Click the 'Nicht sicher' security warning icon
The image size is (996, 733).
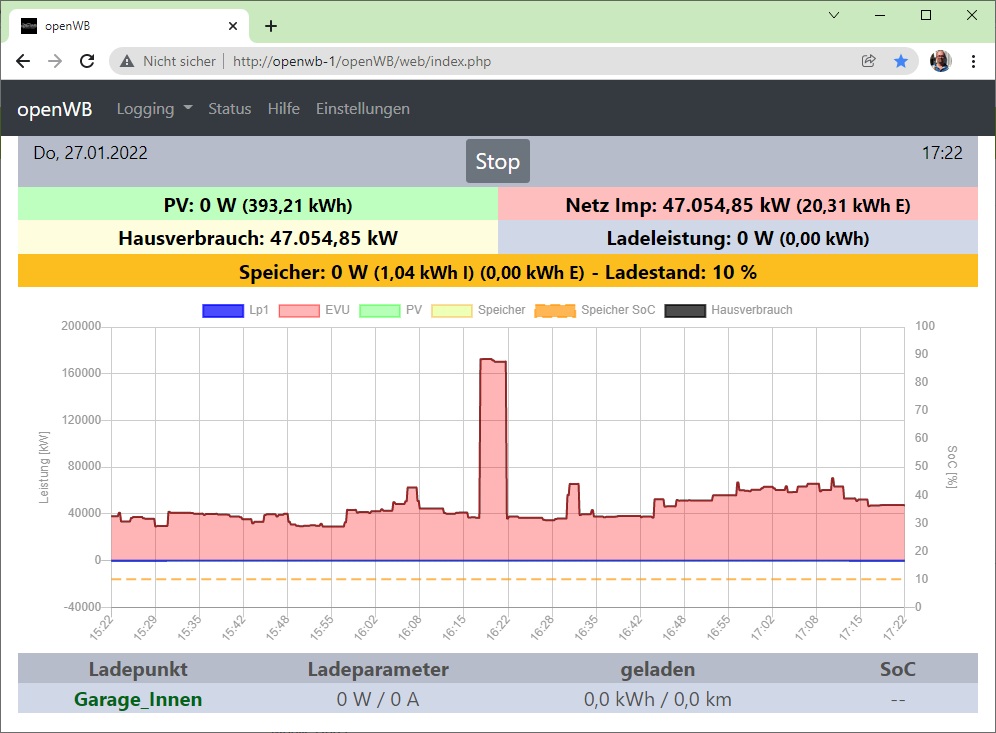(x=127, y=61)
